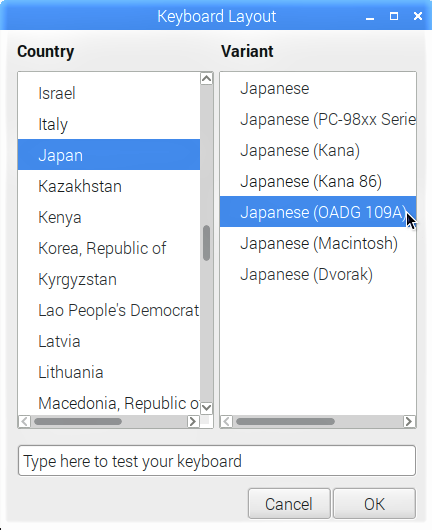The height and width of the screenshot is (530, 432).
Task: Click Country list horizontal scroll left arrow
Action: 24,421
